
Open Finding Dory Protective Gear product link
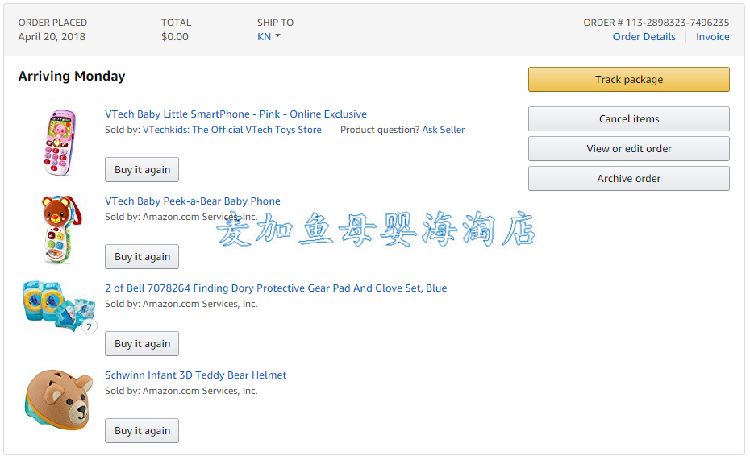[x=276, y=288]
